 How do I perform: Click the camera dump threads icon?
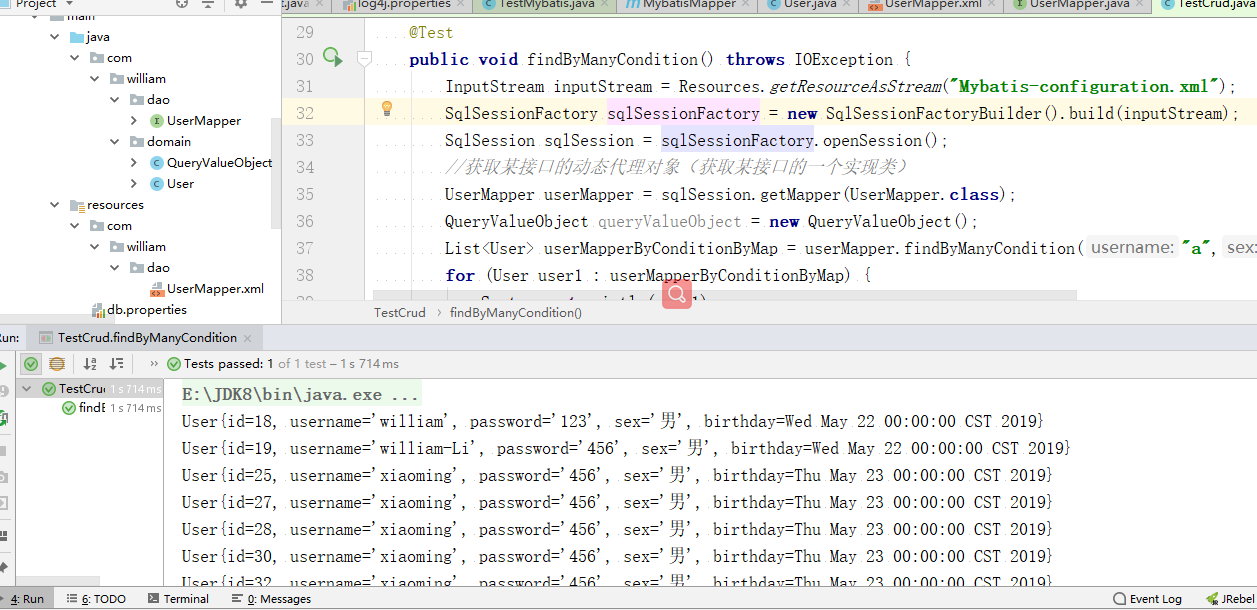4,478
